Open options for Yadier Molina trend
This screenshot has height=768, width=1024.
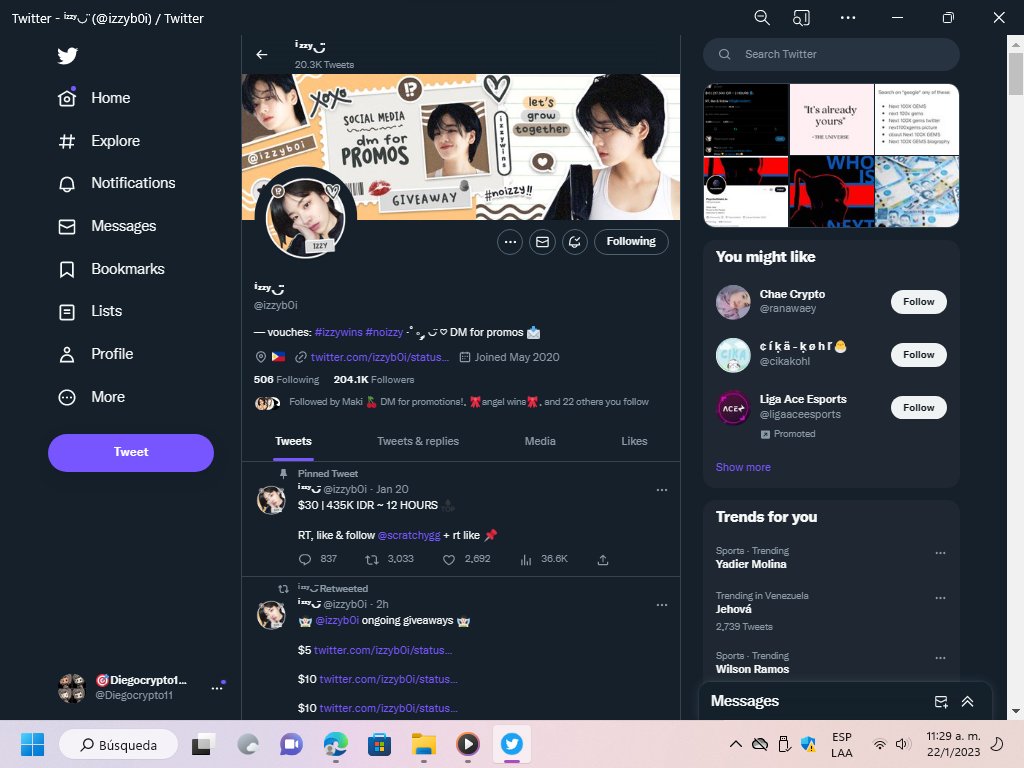click(x=940, y=553)
